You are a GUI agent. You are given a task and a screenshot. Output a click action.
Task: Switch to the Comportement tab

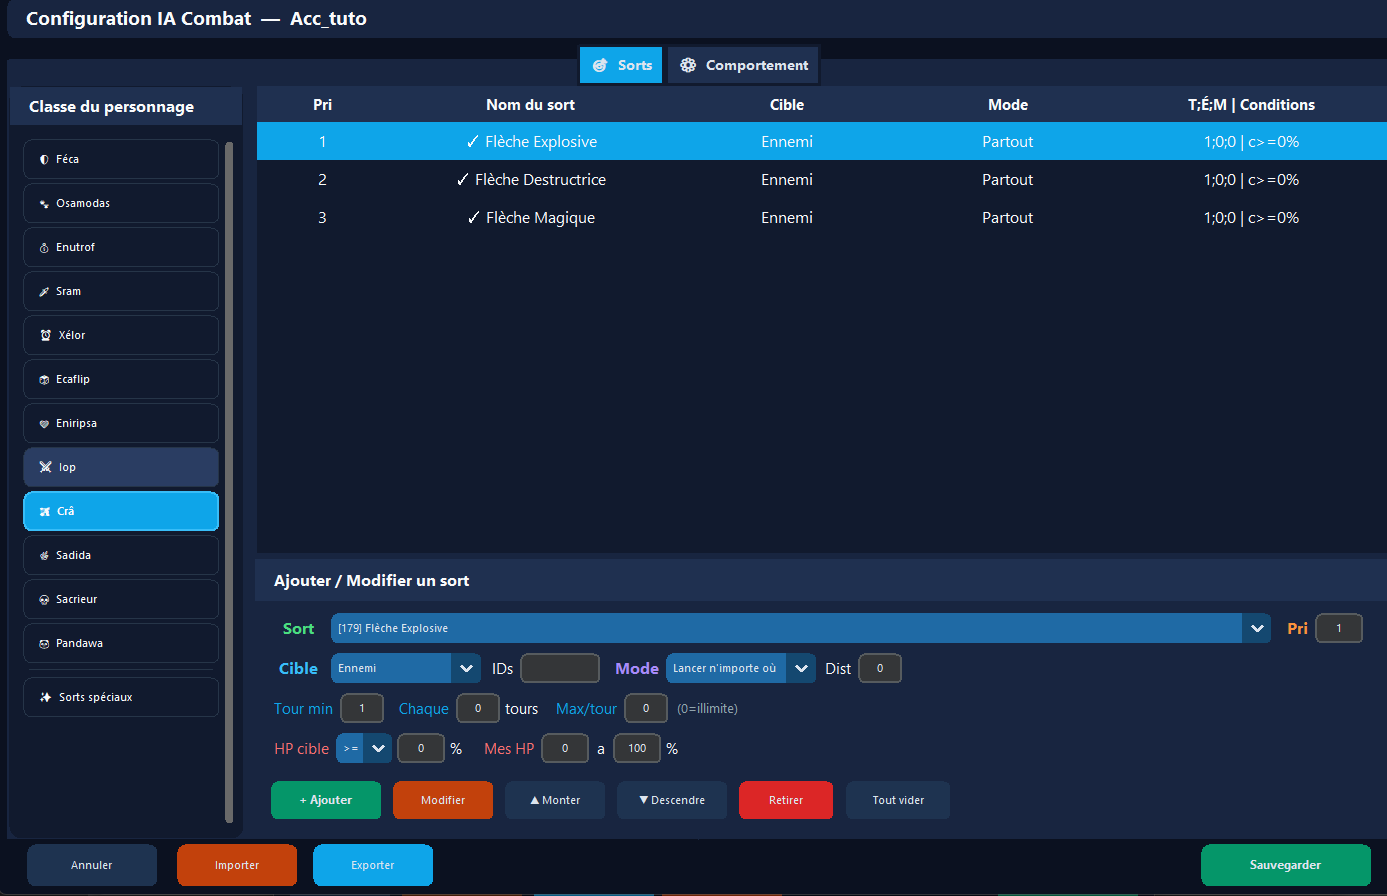(743, 64)
